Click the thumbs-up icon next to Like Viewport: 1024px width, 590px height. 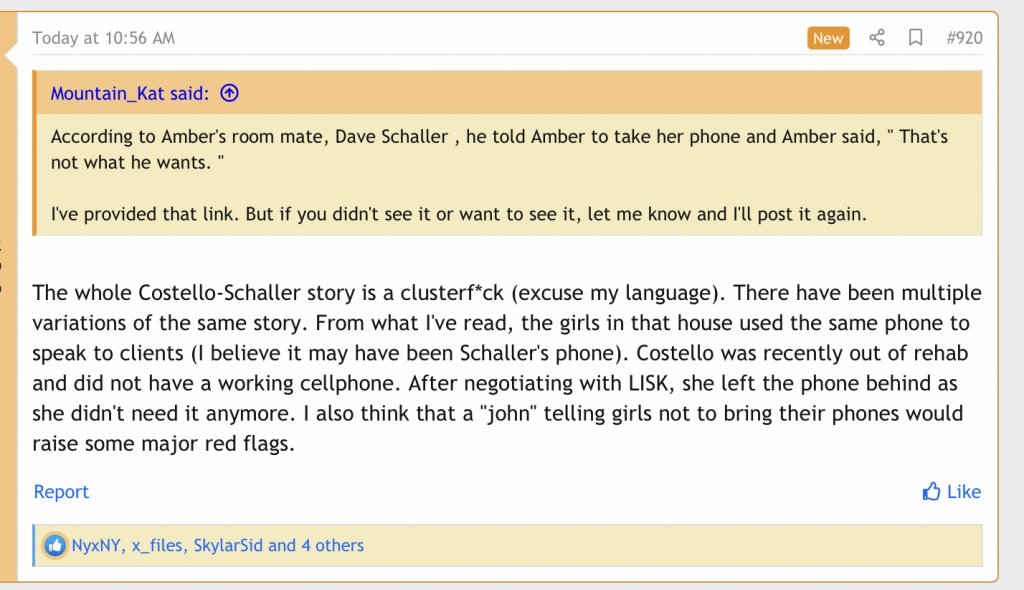(x=931, y=492)
